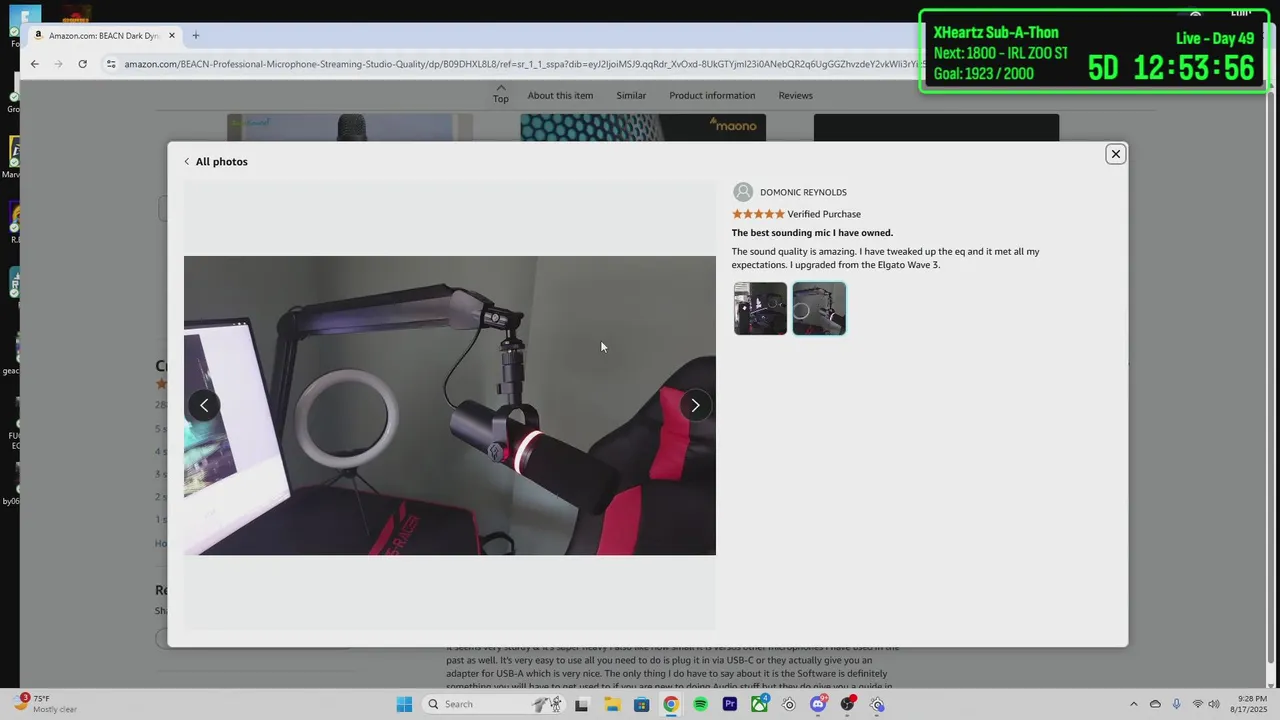Show the next review photo
Image resolution: width=1280 pixels, height=720 pixels.
click(695, 405)
